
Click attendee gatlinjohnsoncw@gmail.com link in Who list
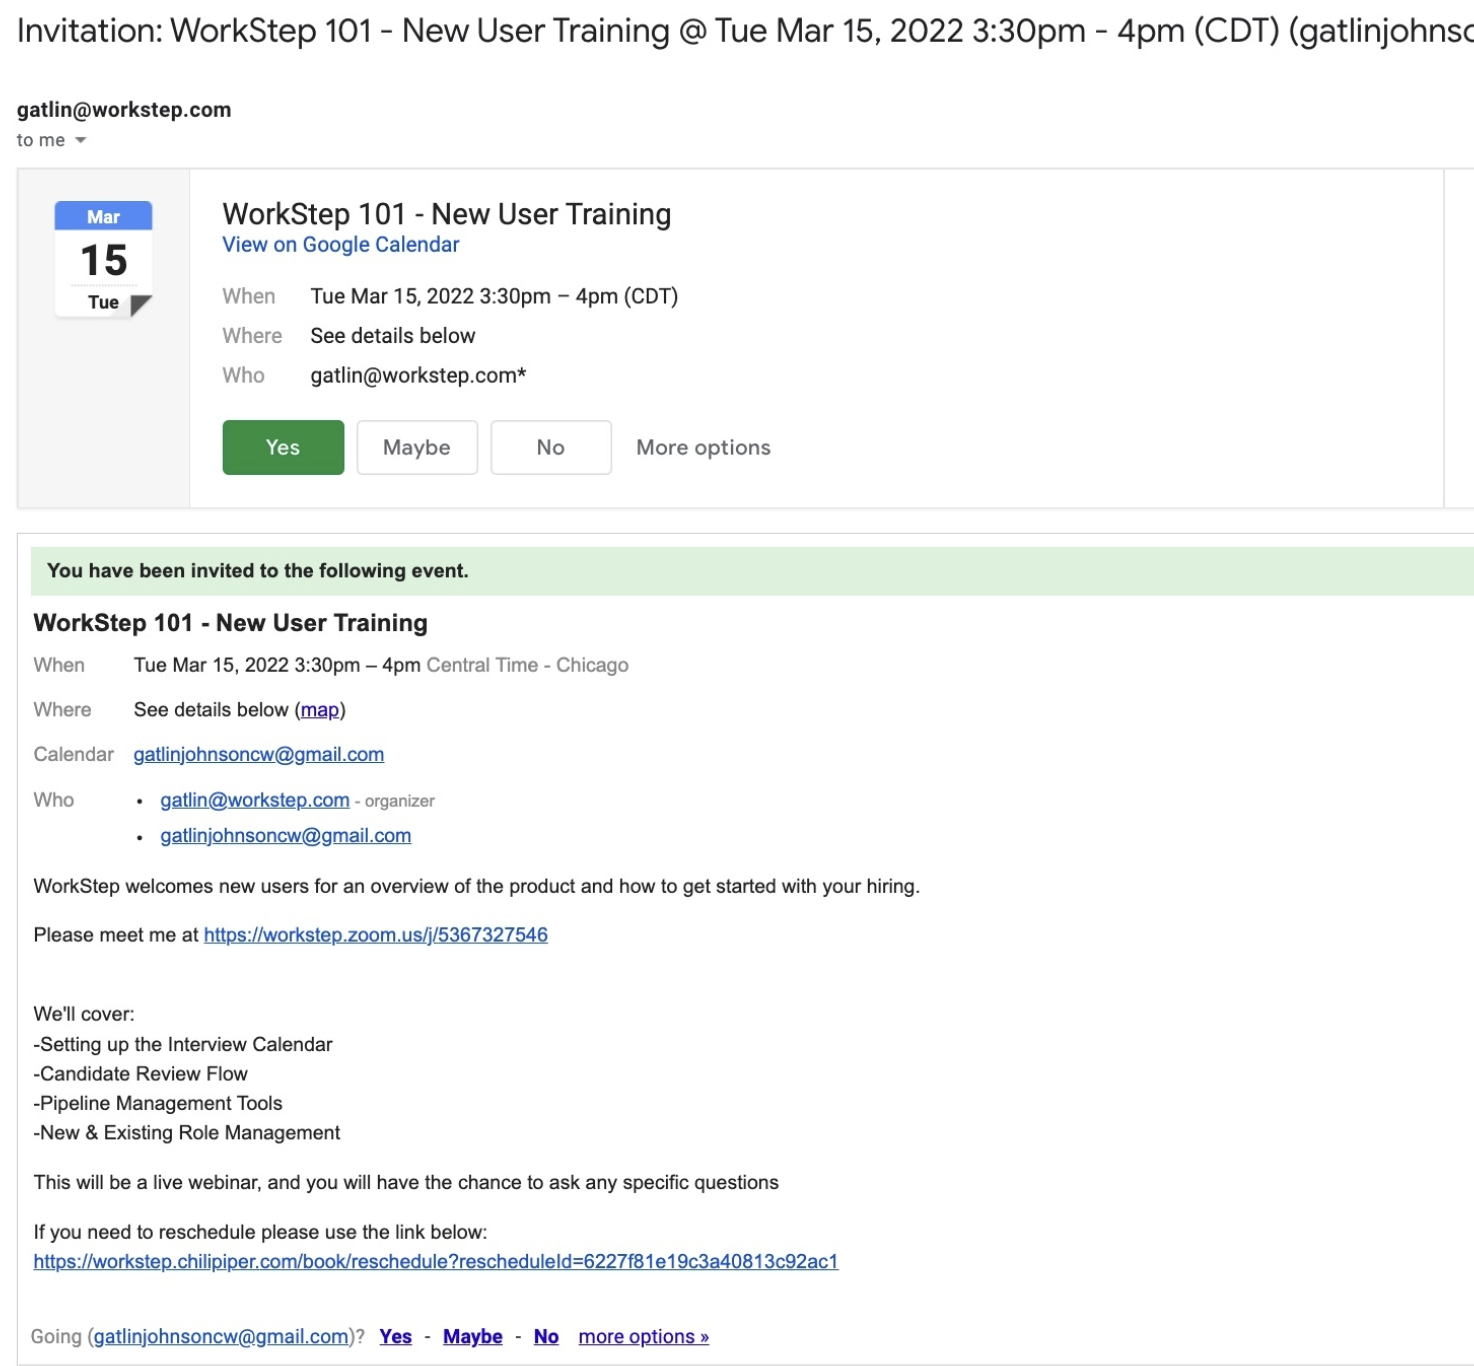(x=286, y=835)
